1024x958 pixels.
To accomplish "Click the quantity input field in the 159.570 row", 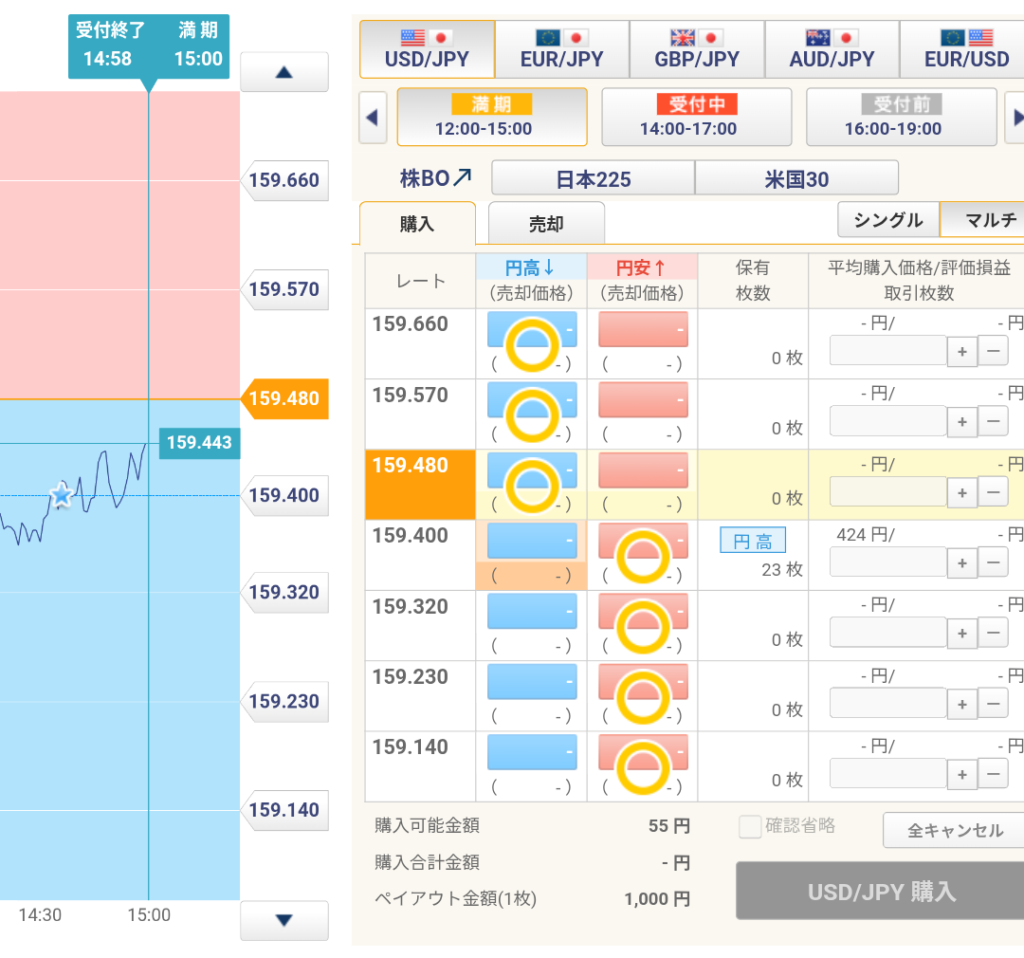I will [x=887, y=421].
